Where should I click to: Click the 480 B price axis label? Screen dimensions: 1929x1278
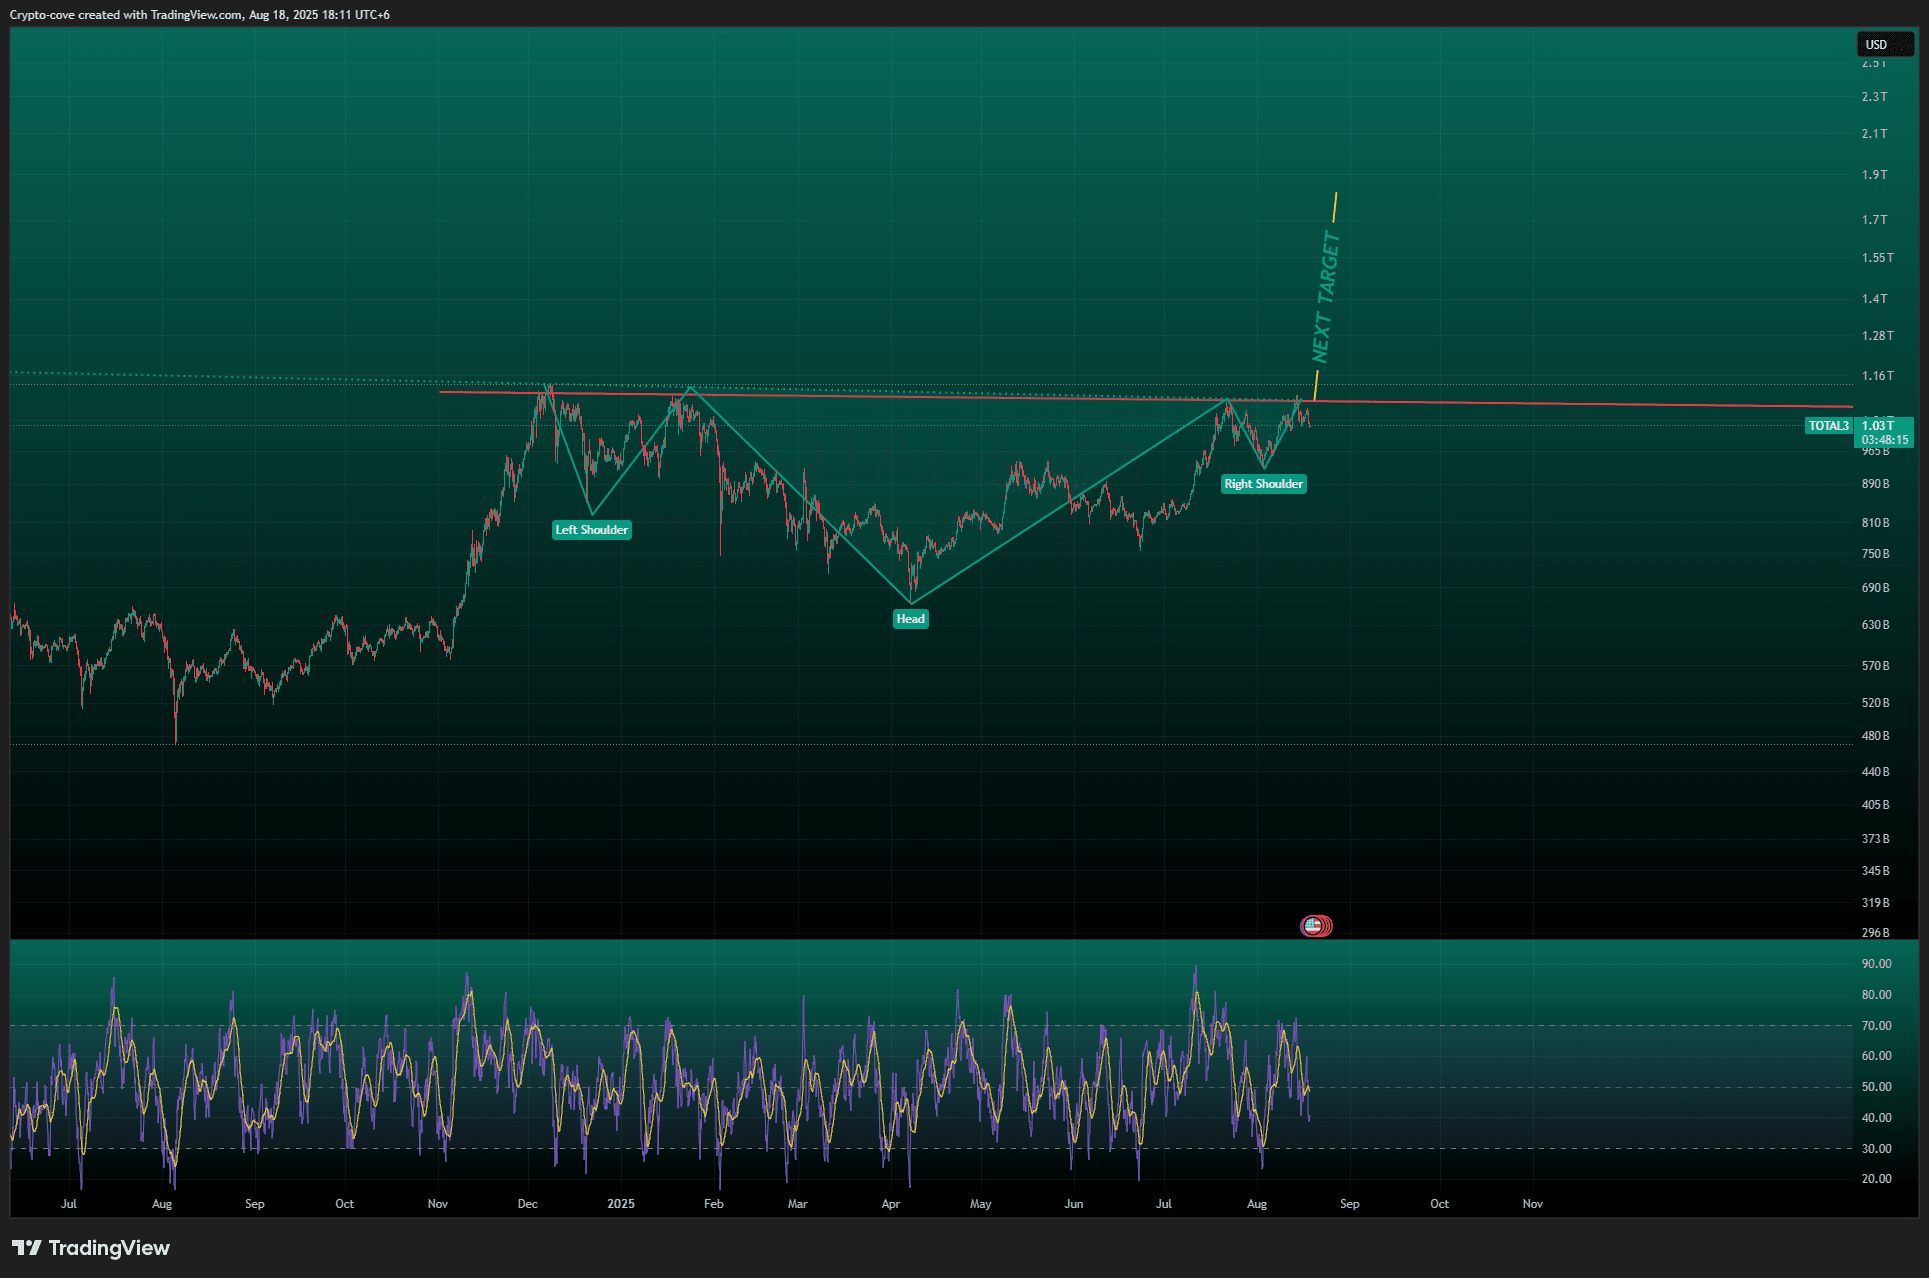[x=1875, y=736]
